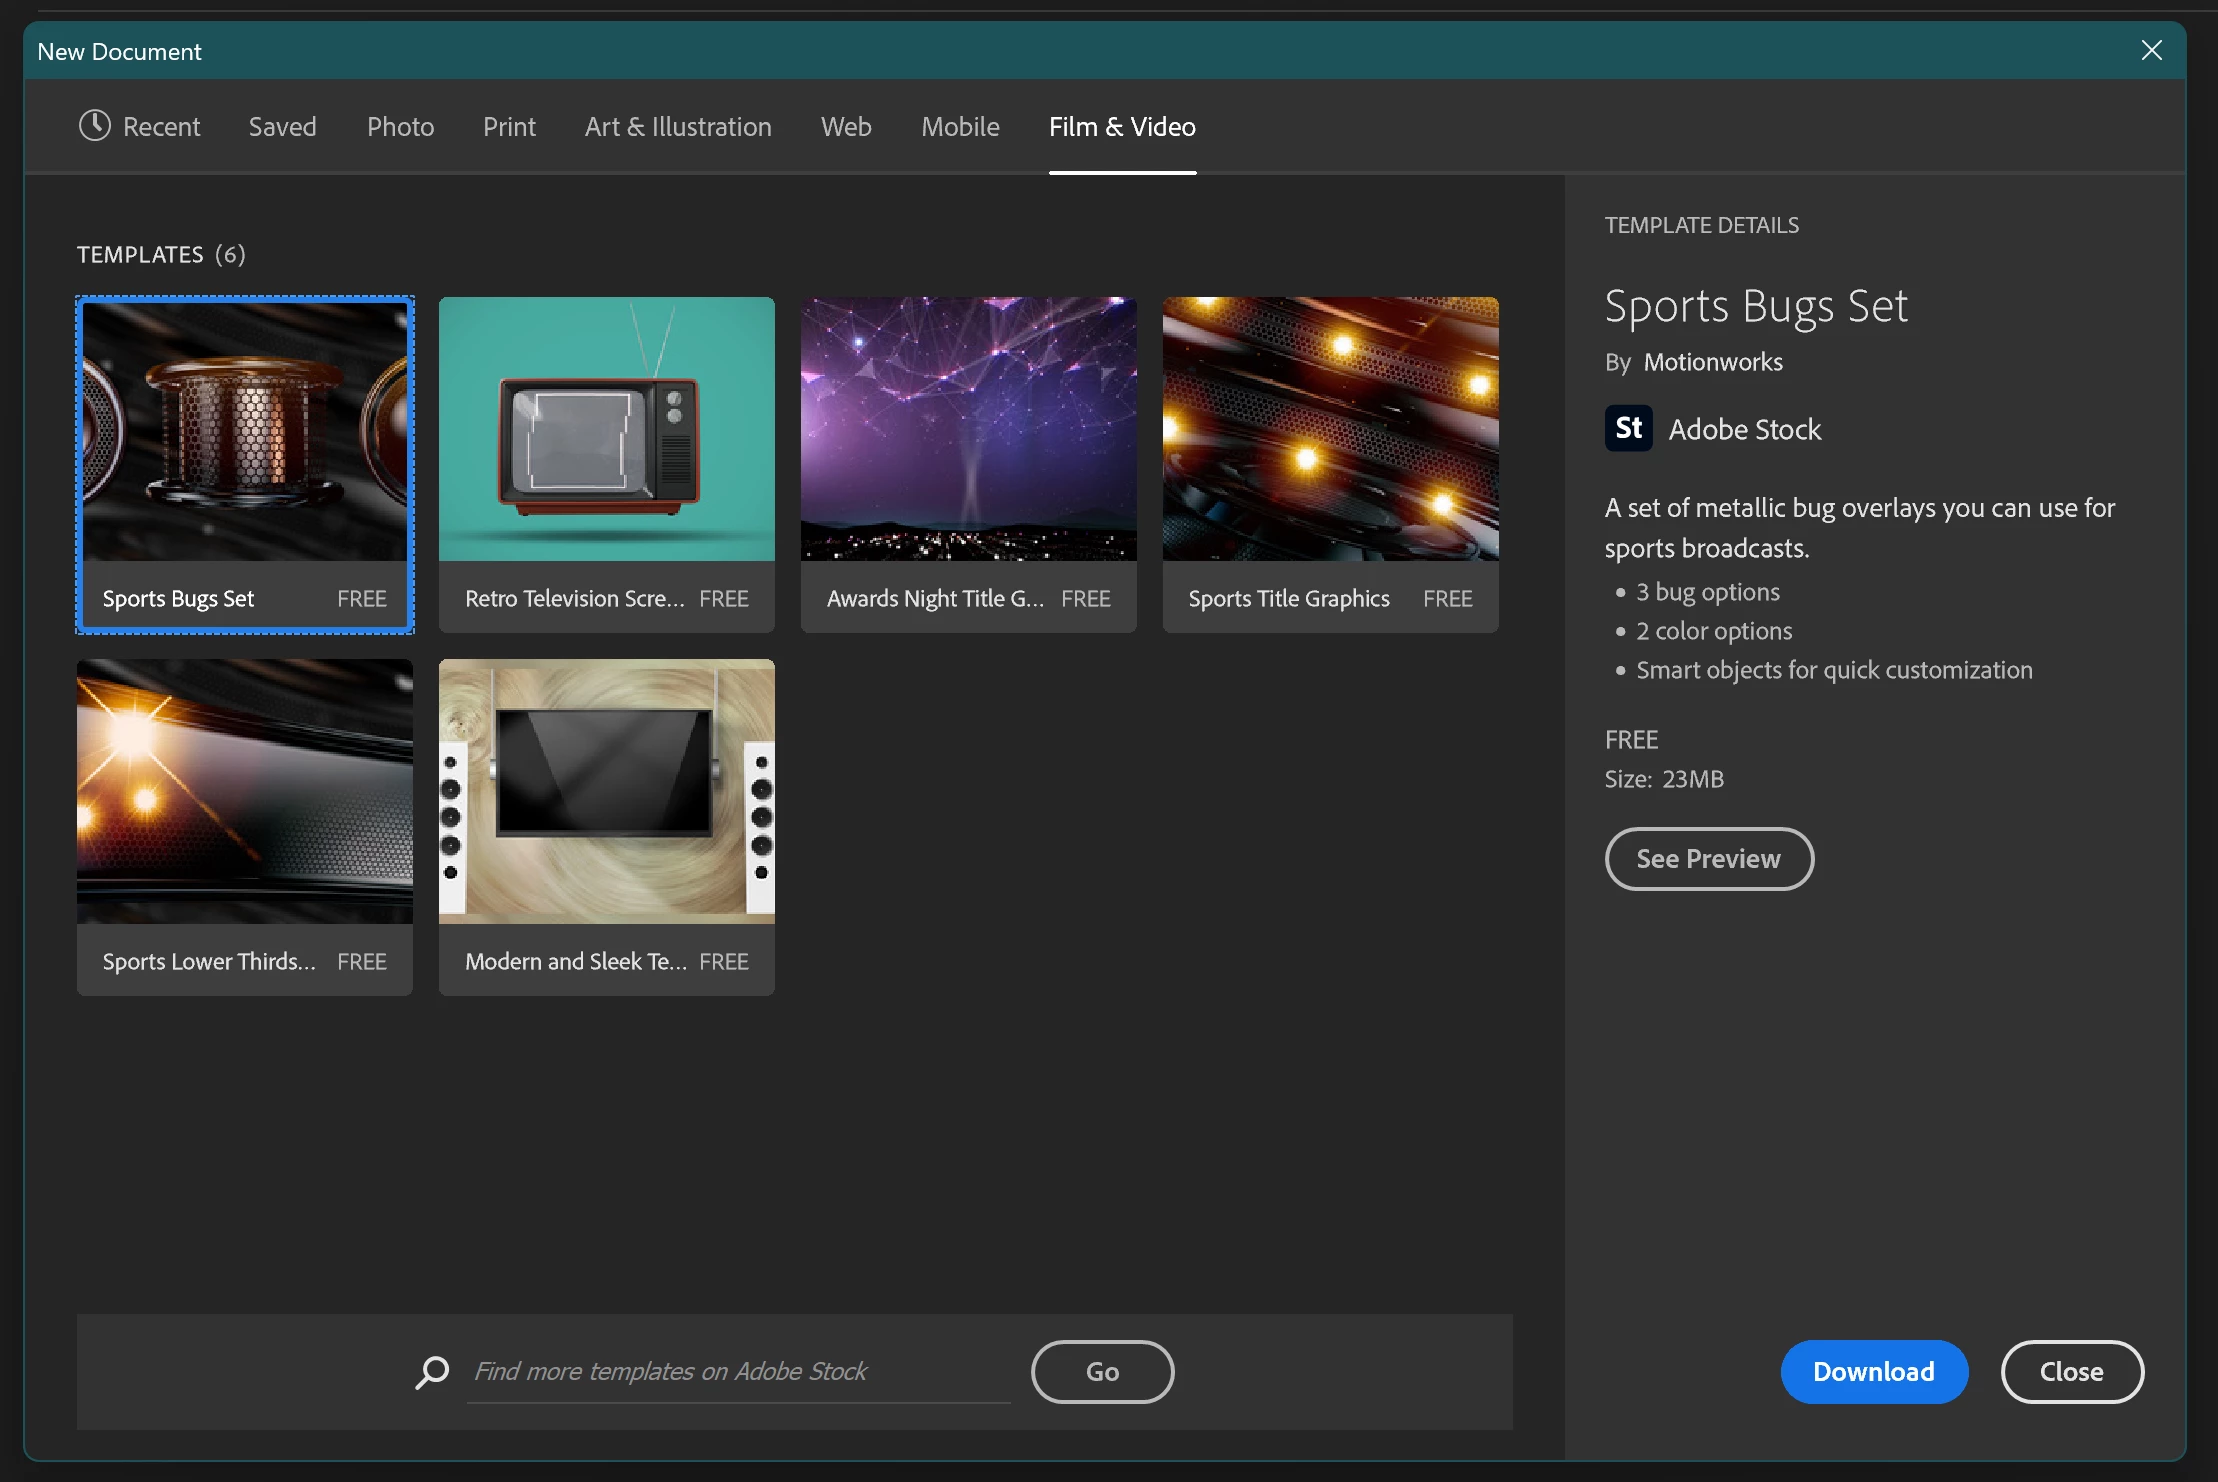Select Retro Television Screen template

pos(606,430)
